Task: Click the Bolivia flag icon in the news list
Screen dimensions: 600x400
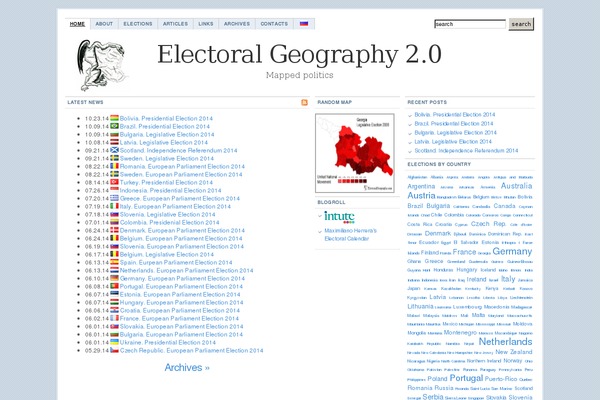Action: (x=114, y=118)
